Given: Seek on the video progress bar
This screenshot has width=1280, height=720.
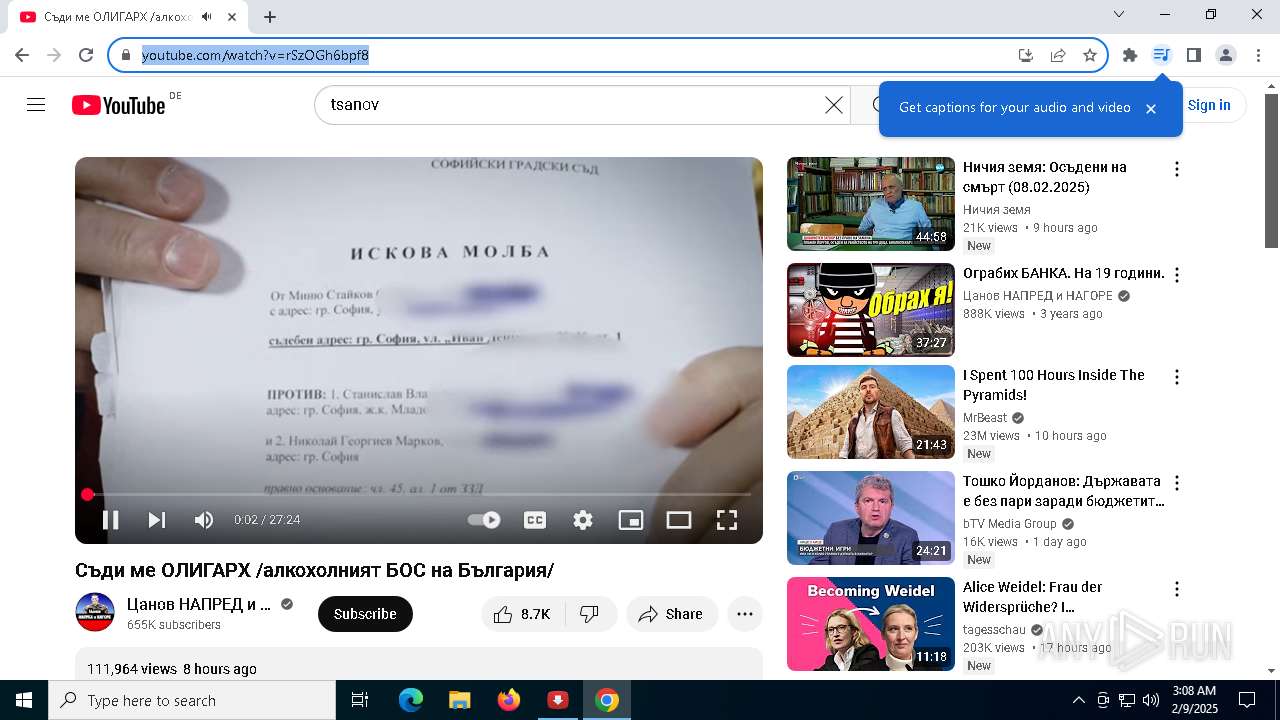Looking at the screenshot, I should (419, 494).
